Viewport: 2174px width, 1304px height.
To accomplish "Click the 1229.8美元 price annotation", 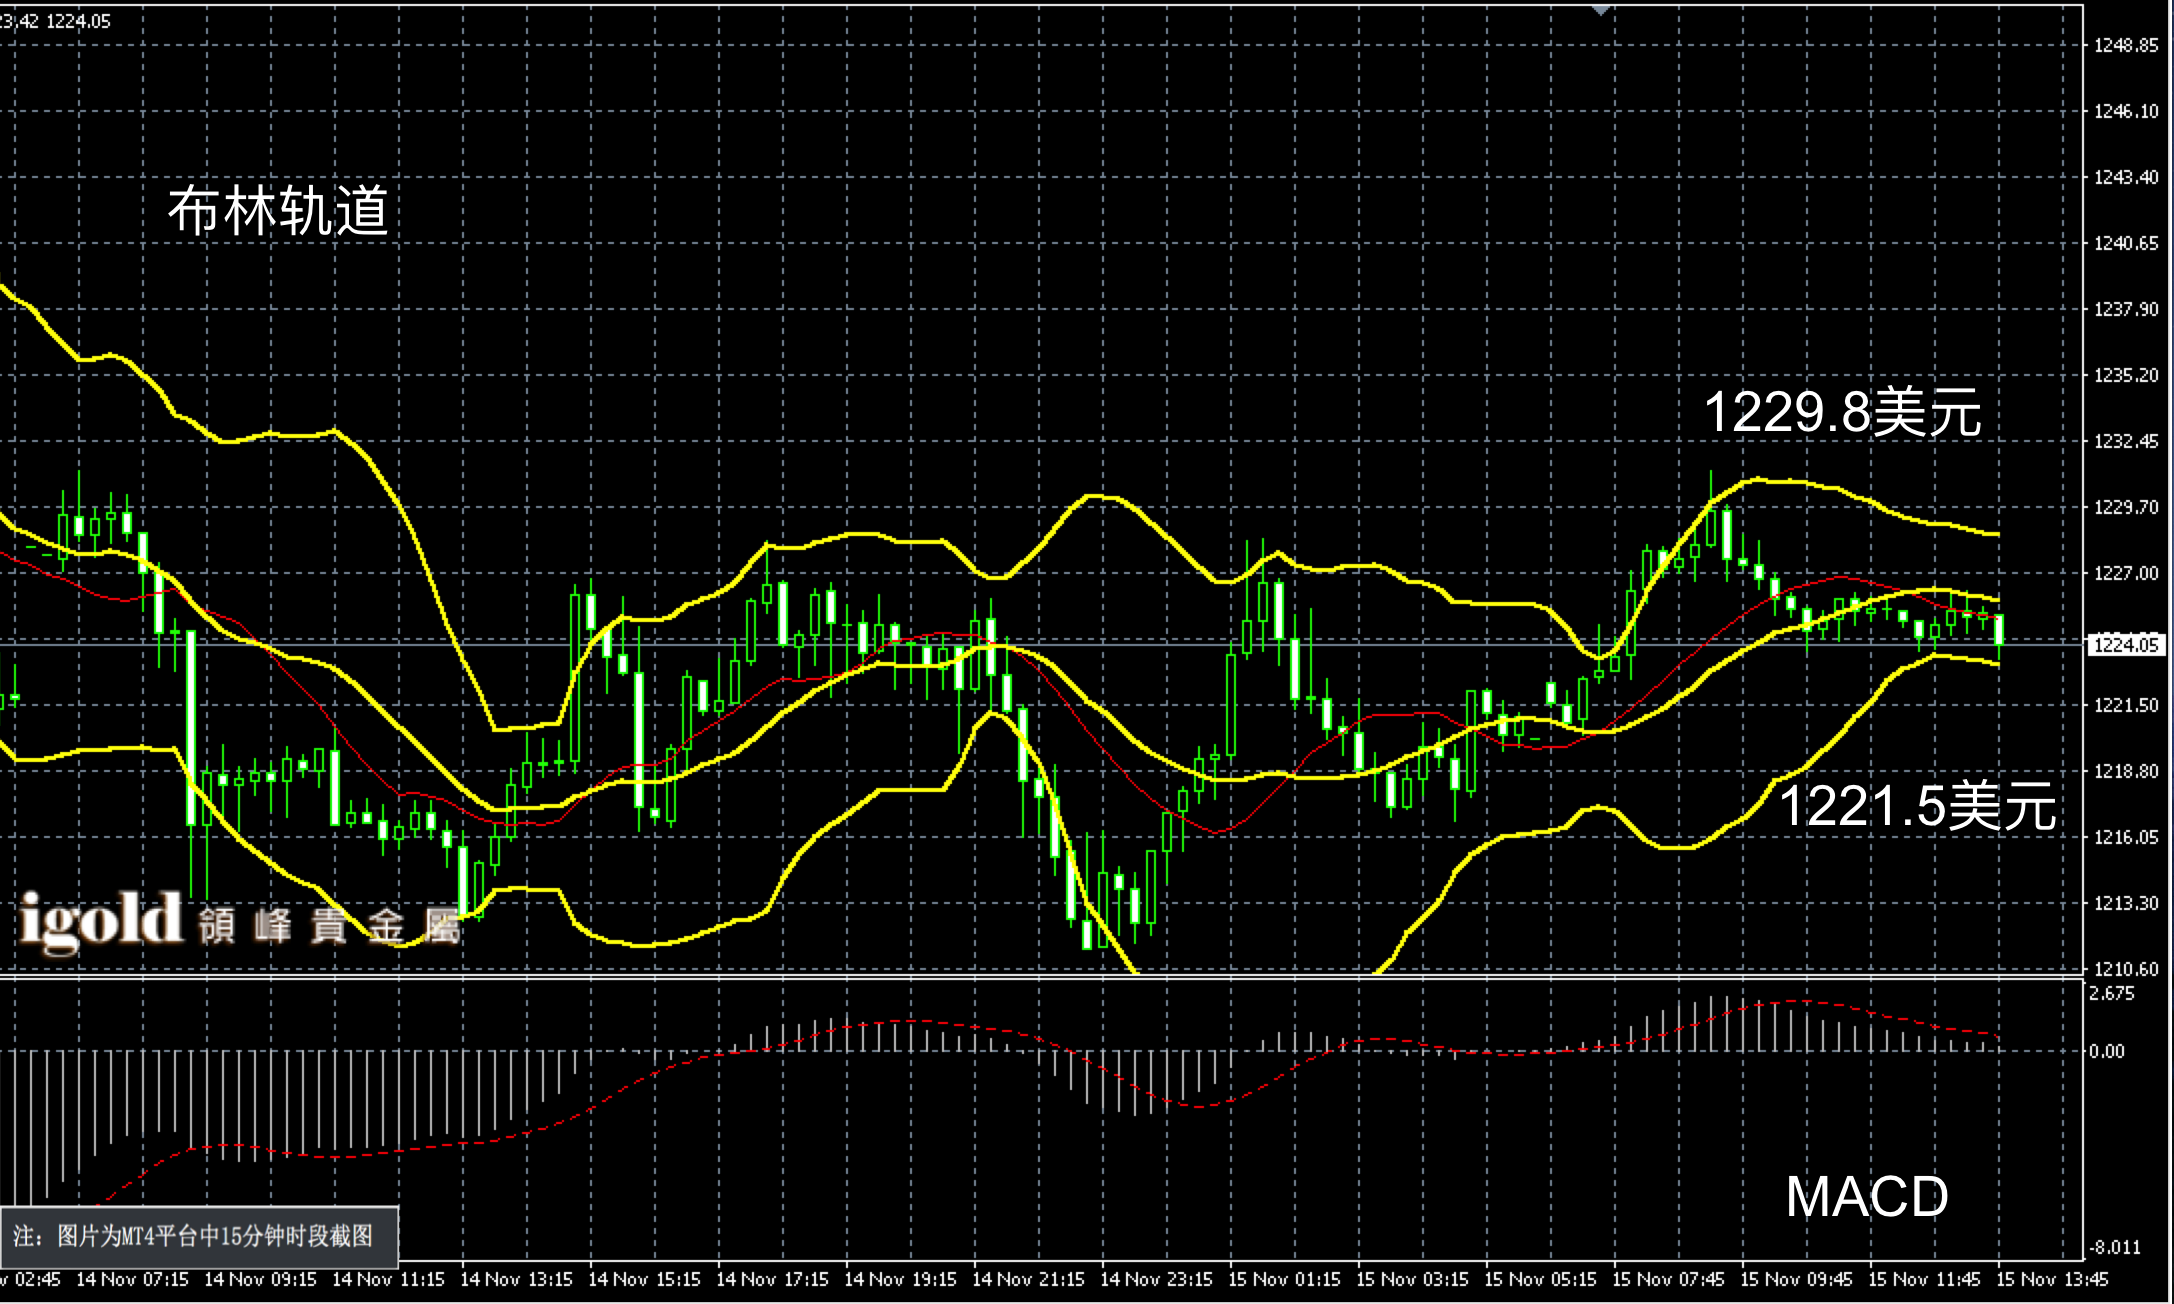I will [x=1841, y=411].
